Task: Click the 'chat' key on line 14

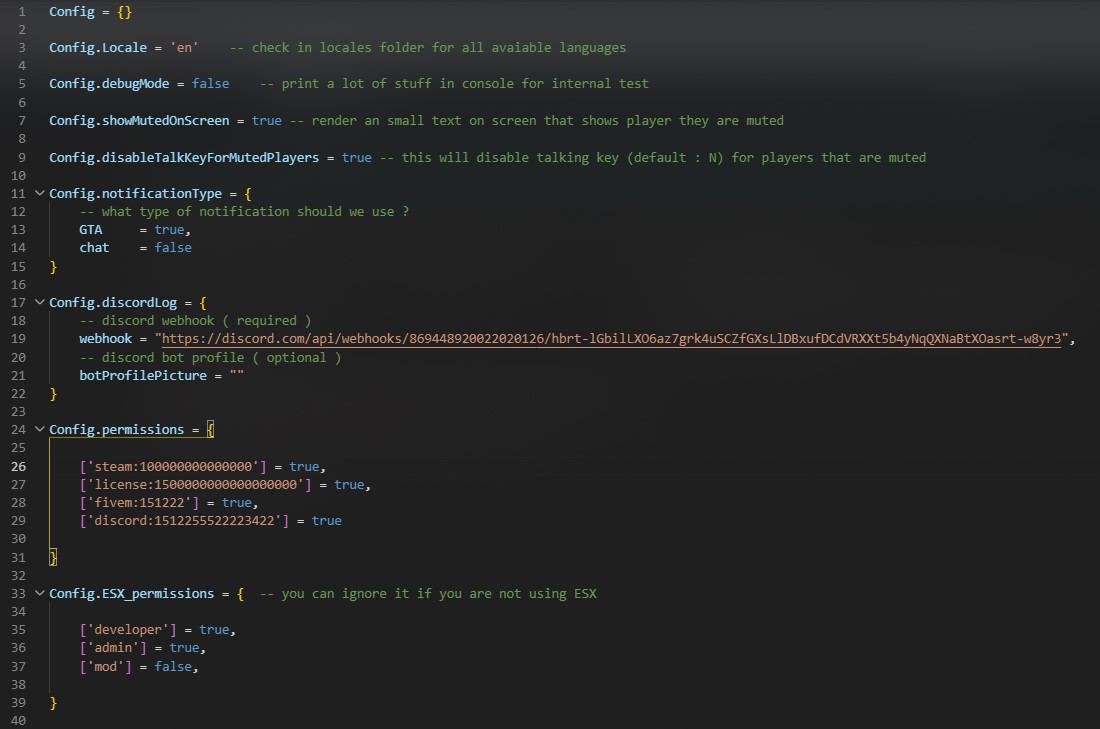Action: (94, 248)
